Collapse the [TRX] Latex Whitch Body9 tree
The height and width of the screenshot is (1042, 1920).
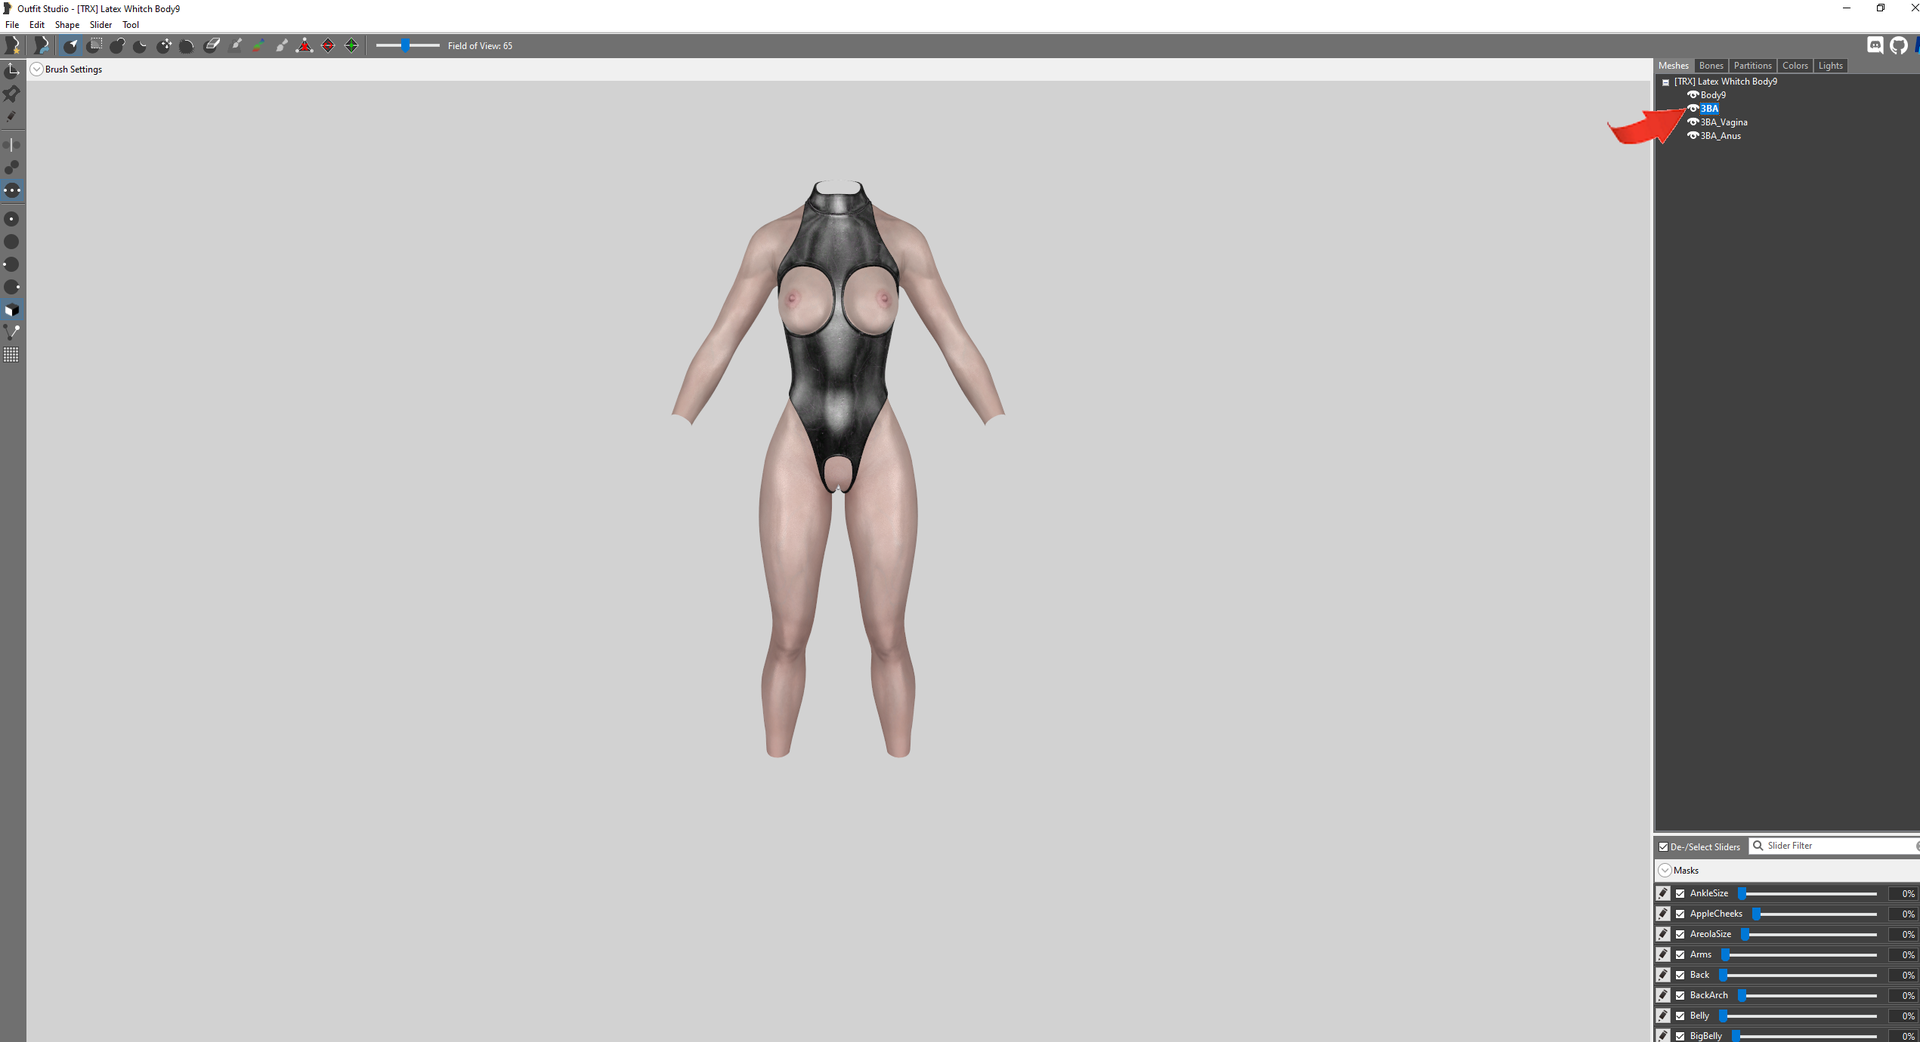coord(1665,82)
